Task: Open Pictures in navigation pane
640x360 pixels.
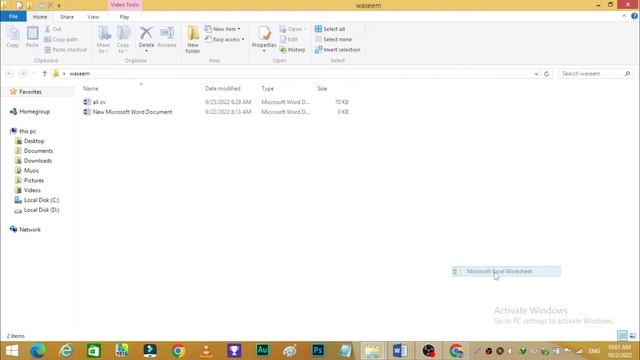Action: pos(34,180)
